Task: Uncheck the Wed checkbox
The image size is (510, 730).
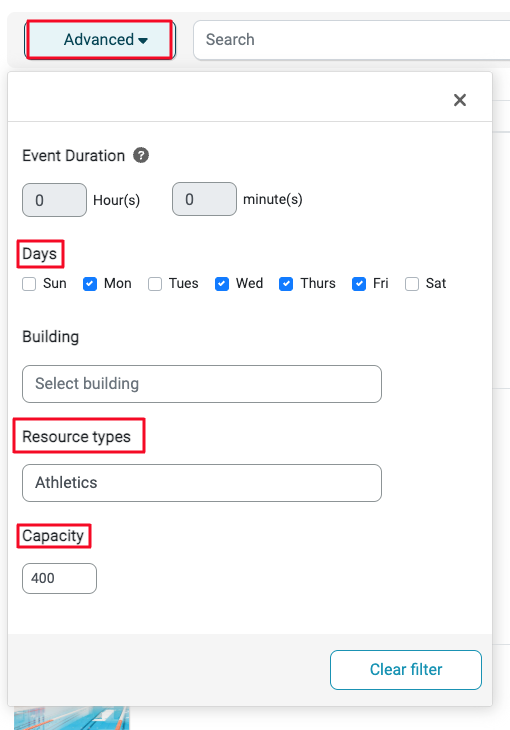Action: coord(222,284)
